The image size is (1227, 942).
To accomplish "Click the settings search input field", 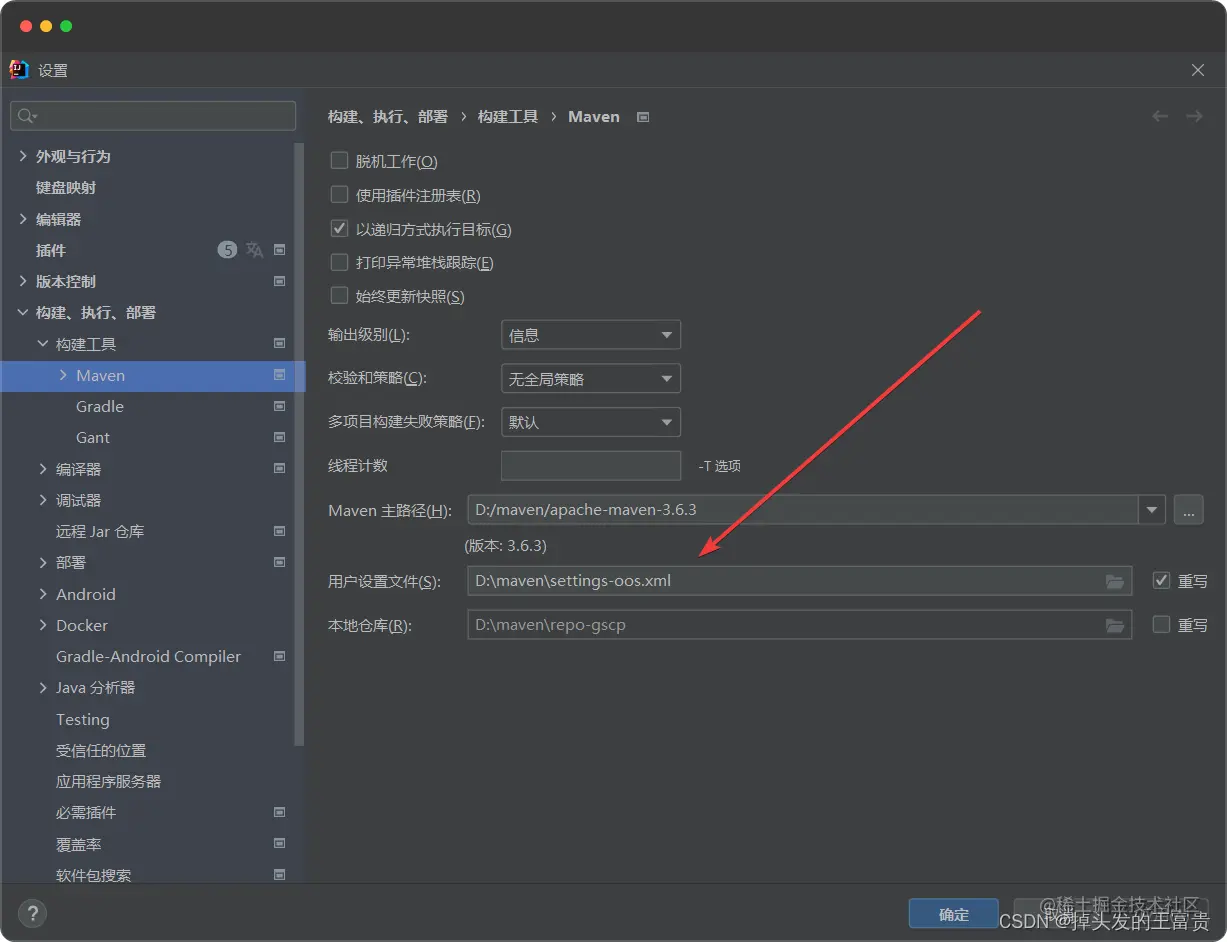I will point(153,116).
